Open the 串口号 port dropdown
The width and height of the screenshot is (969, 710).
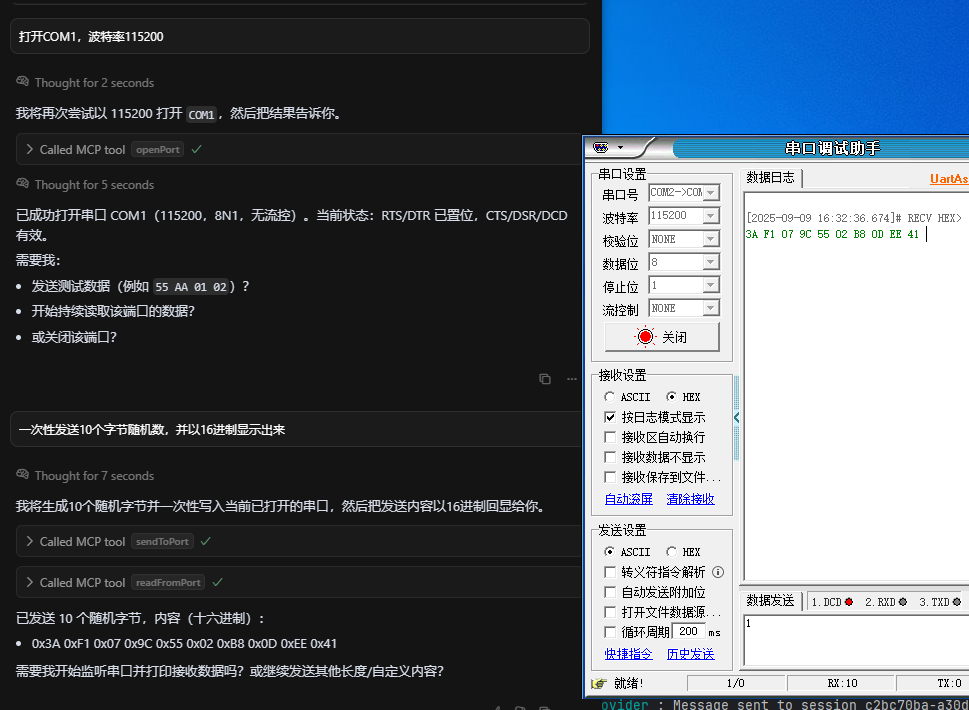(x=711, y=193)
